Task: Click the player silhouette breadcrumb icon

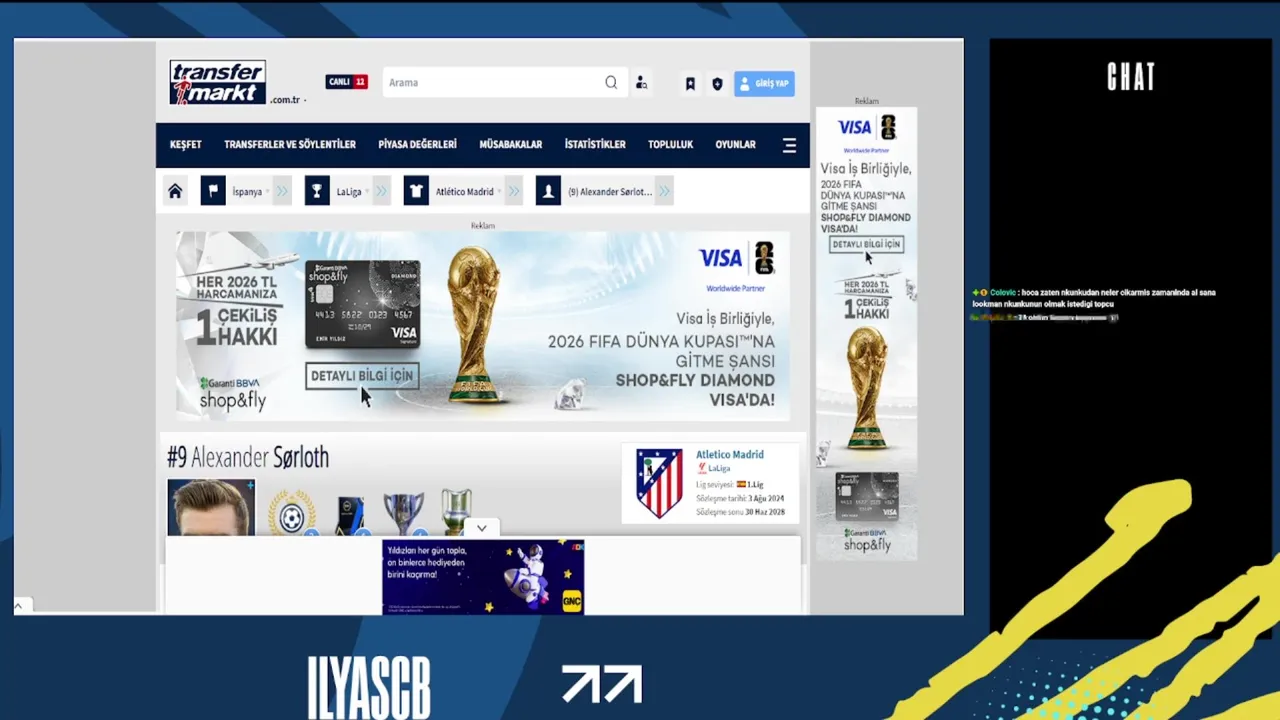Action: [548, 191]
